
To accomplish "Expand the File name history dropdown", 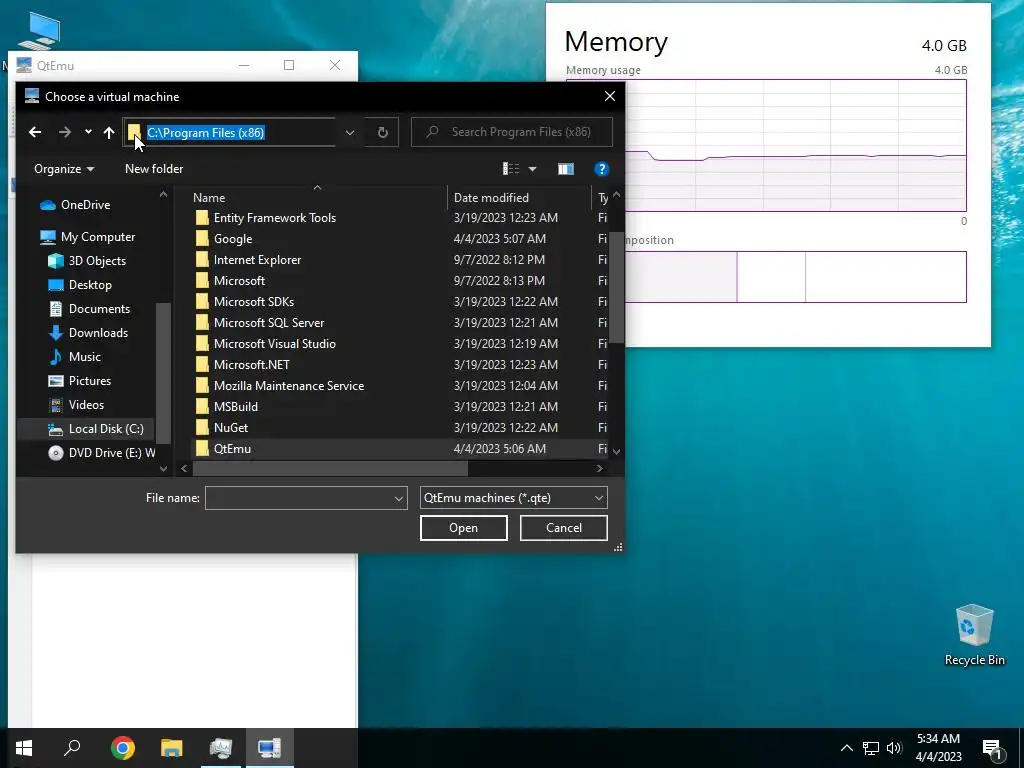I will [x=398, y=498].
